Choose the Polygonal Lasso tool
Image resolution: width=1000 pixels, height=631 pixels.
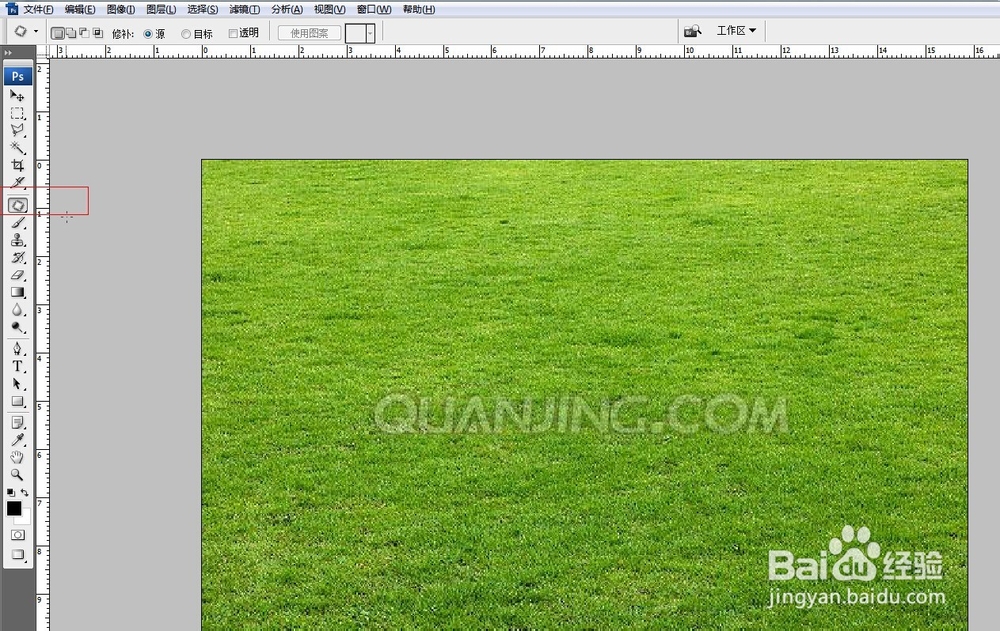pyautogui.click(x=17, y=131)
